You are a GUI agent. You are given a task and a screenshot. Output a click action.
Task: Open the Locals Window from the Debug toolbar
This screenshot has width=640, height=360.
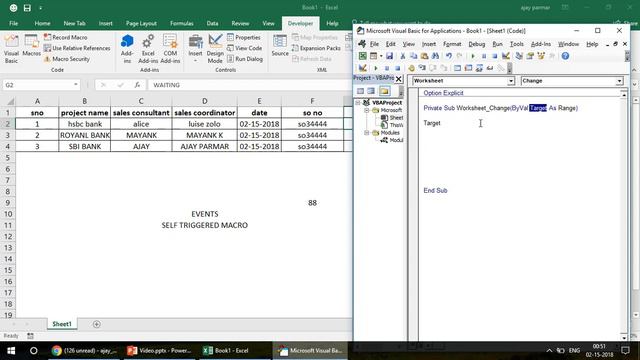coord(458,68)
